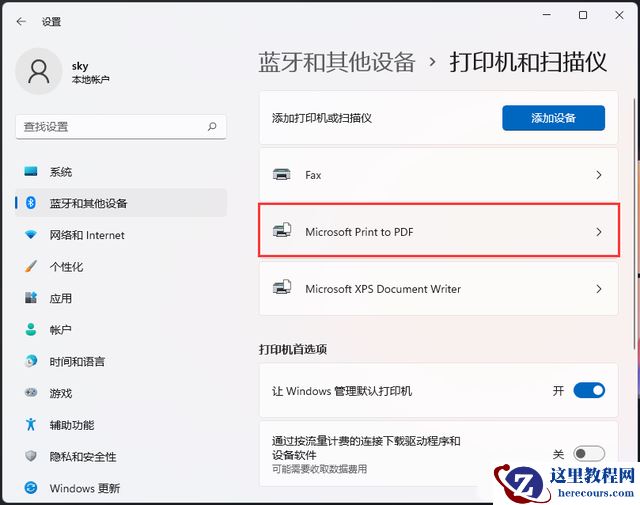Click 打印机和扫描仪 page title
The width and height of the screenshot is (640, 505).
(529, 62)
